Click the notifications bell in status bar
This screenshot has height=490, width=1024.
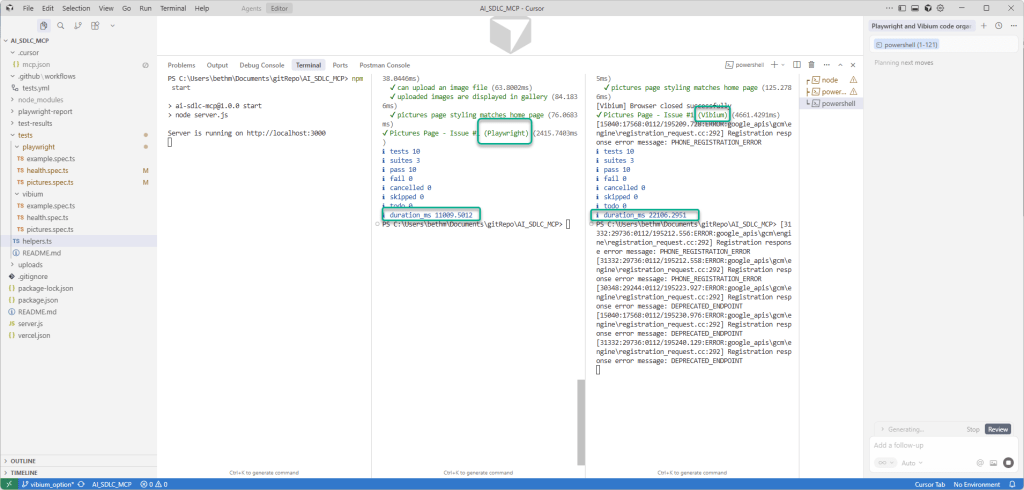[x=1013, y=484]
